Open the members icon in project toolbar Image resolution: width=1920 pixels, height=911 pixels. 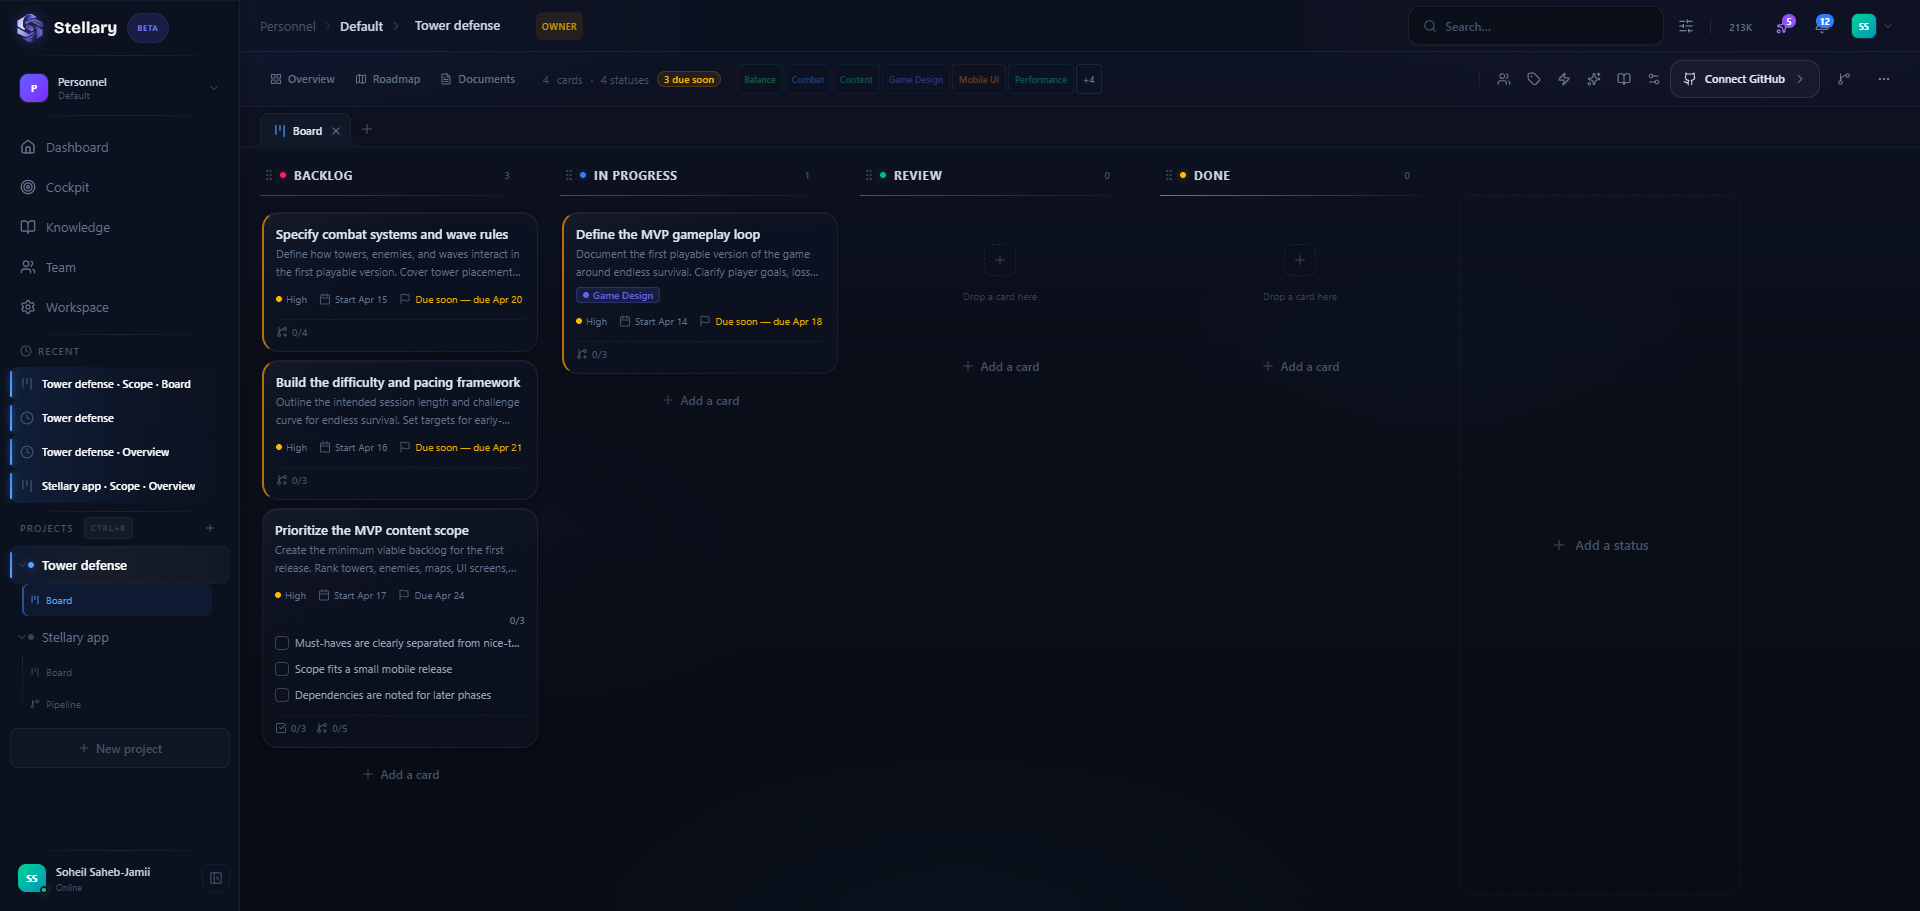pyautogui.click(x=1504, y=79)
